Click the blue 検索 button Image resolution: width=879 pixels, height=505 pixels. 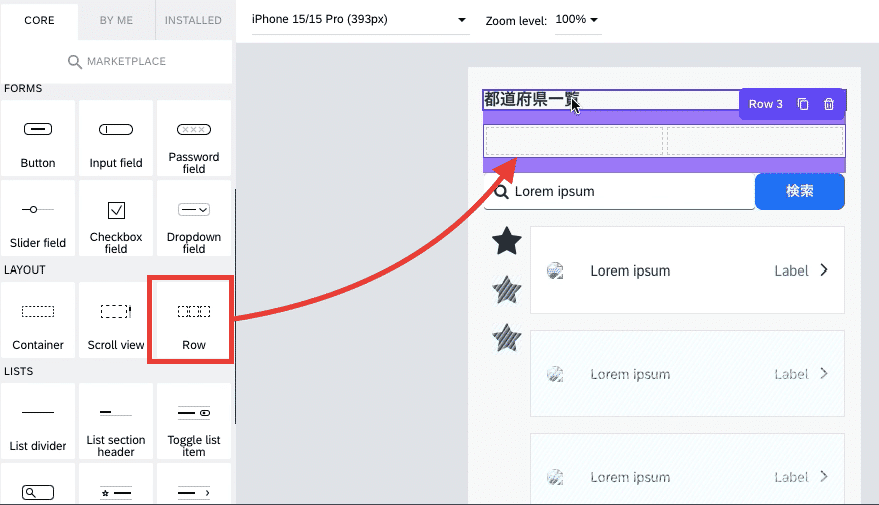point(799,191)
